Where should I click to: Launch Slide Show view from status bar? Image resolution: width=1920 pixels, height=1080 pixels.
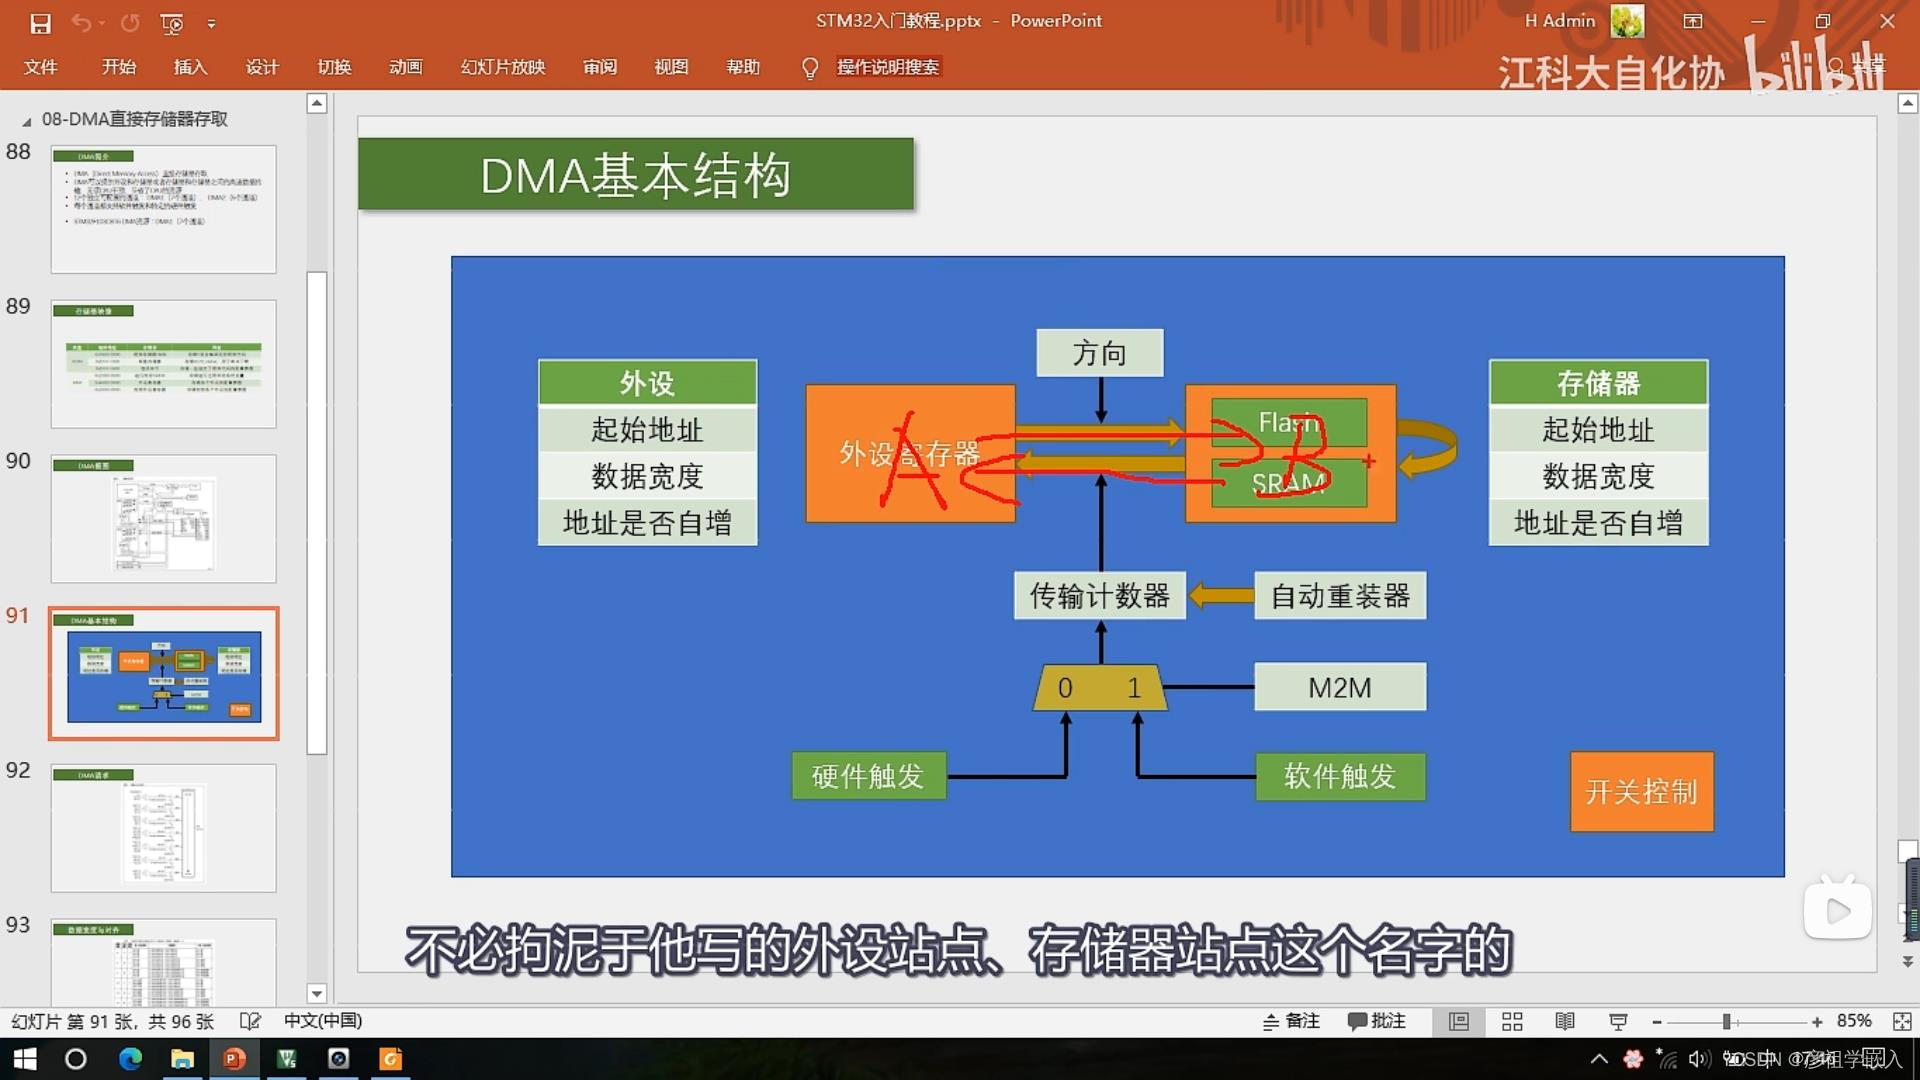coord(1618,1021)
